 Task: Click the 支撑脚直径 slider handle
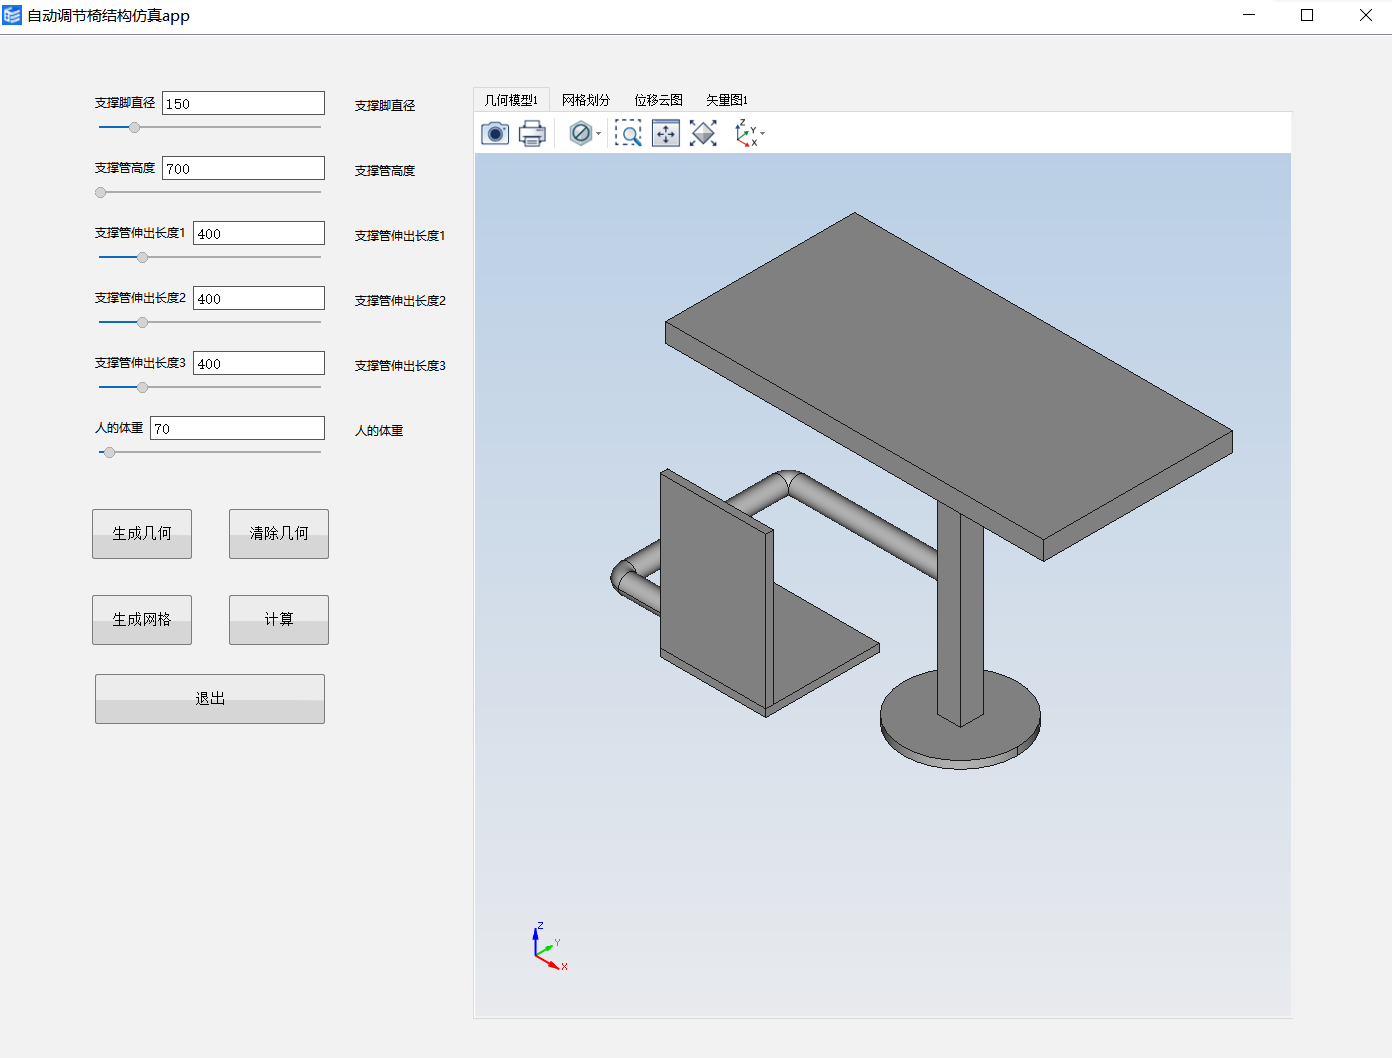click(x=134, y=127)
